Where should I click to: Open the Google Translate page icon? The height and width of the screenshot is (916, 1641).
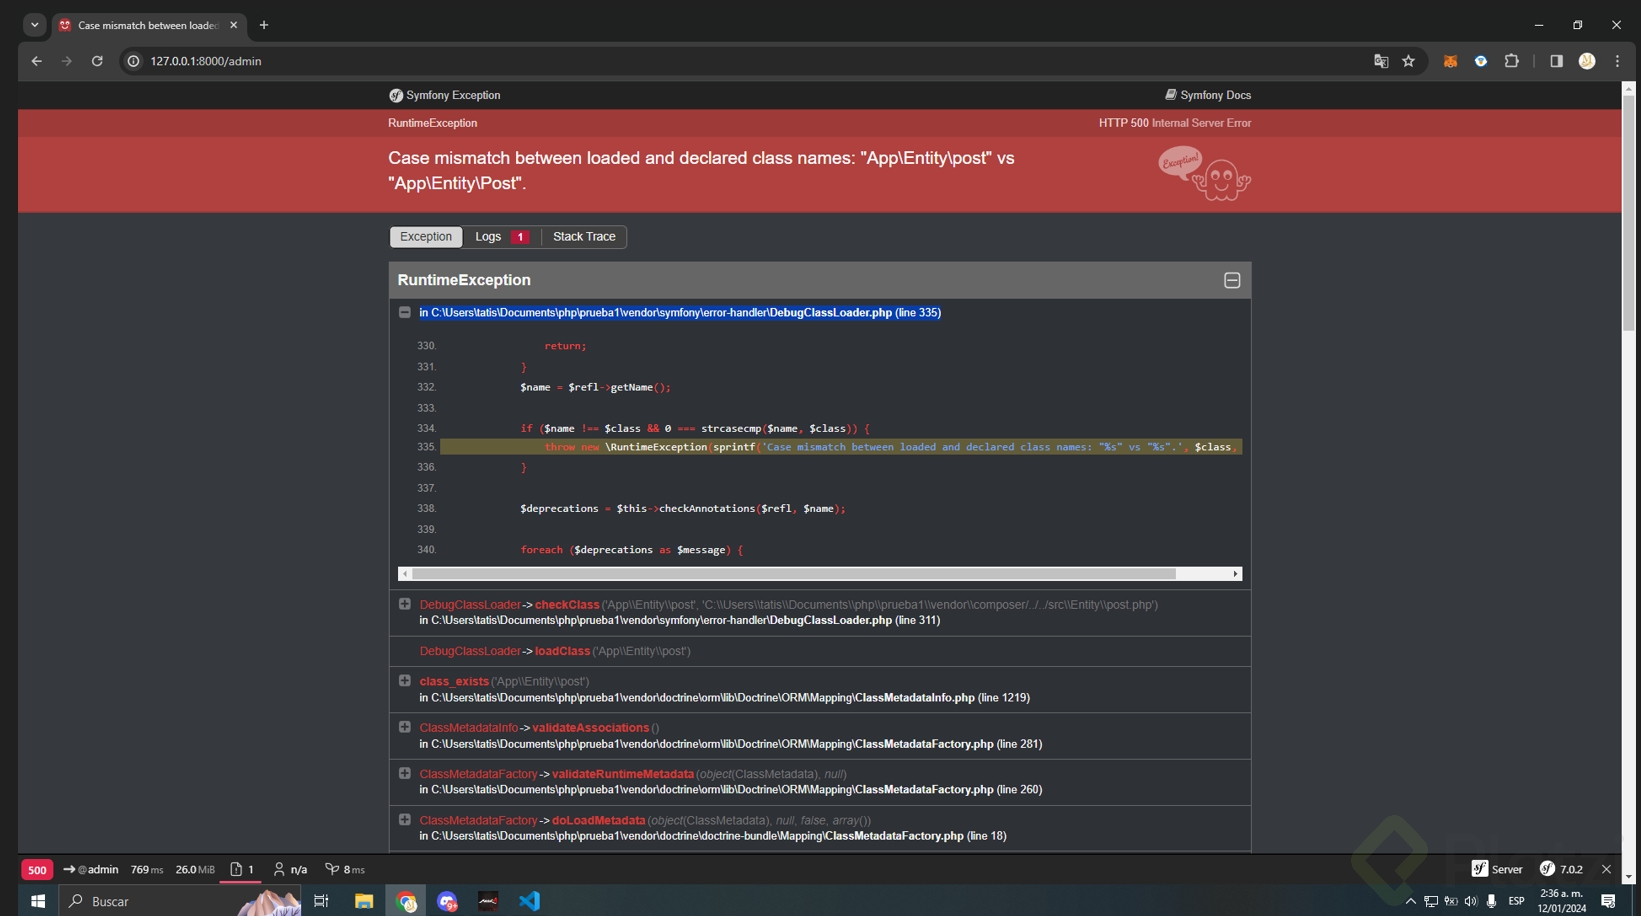[x=1381, y=61]
